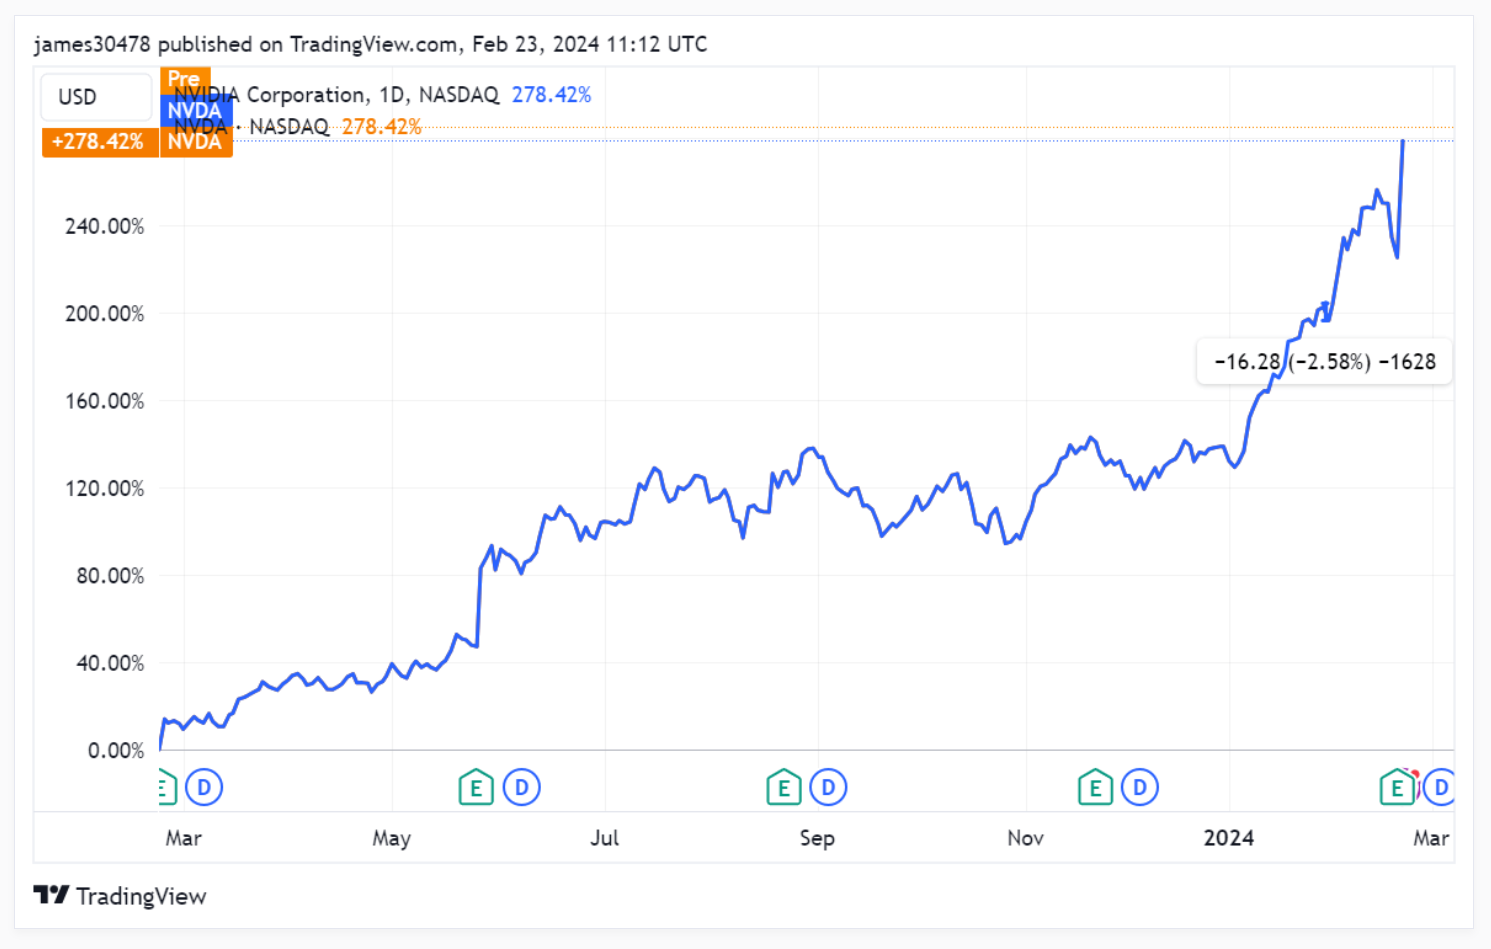Click the 240.00% axis label

pyautogui.click(x=105, y=226)
